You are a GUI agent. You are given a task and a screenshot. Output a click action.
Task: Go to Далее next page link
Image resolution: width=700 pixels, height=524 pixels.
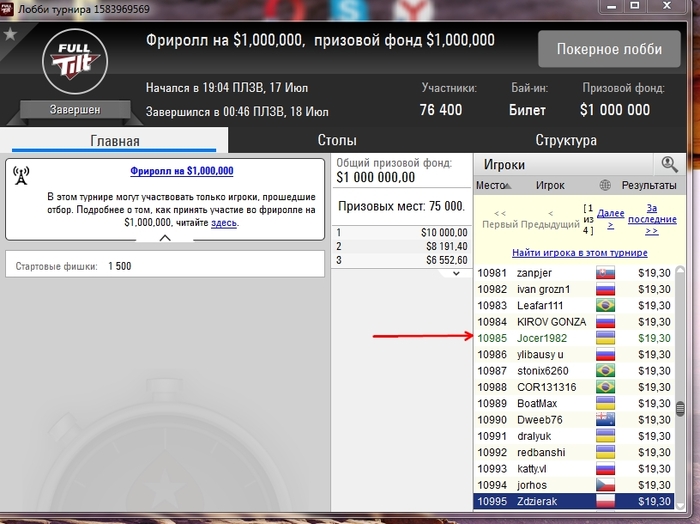click(x=610, y=219)
